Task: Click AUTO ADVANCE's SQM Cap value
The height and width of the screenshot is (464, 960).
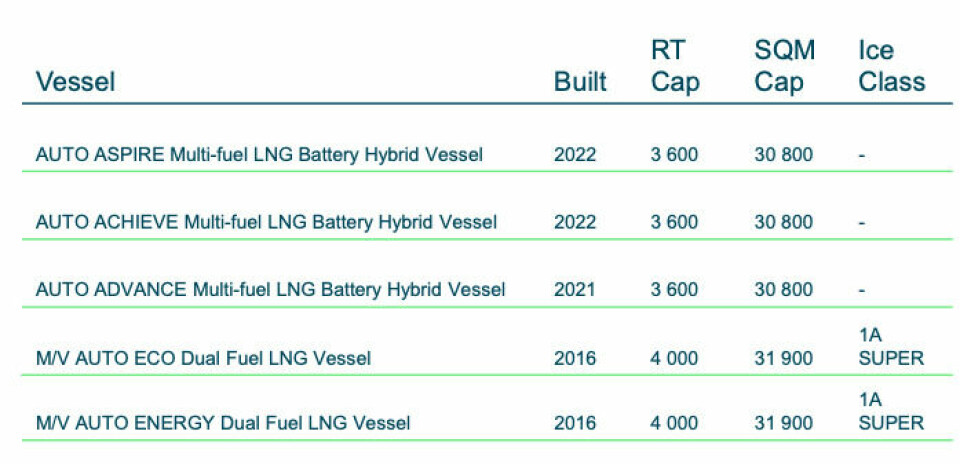Action: [783, 290]
